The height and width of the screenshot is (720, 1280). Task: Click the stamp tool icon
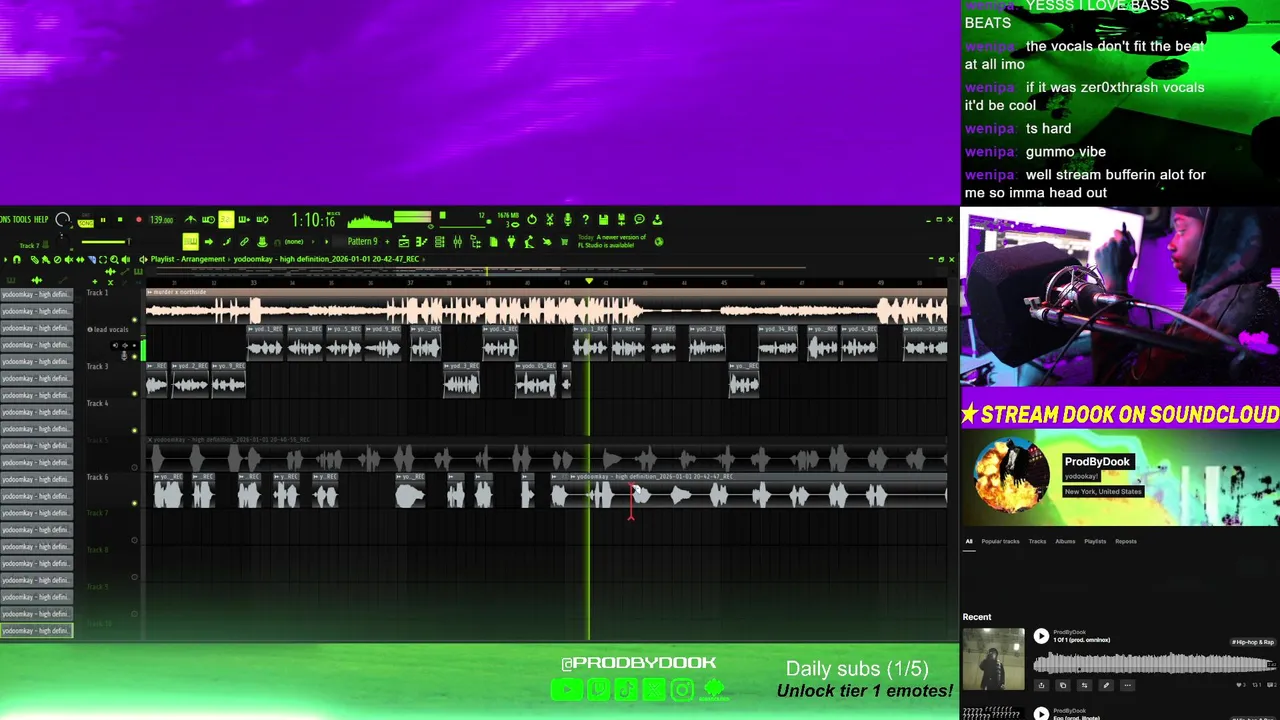262,242
